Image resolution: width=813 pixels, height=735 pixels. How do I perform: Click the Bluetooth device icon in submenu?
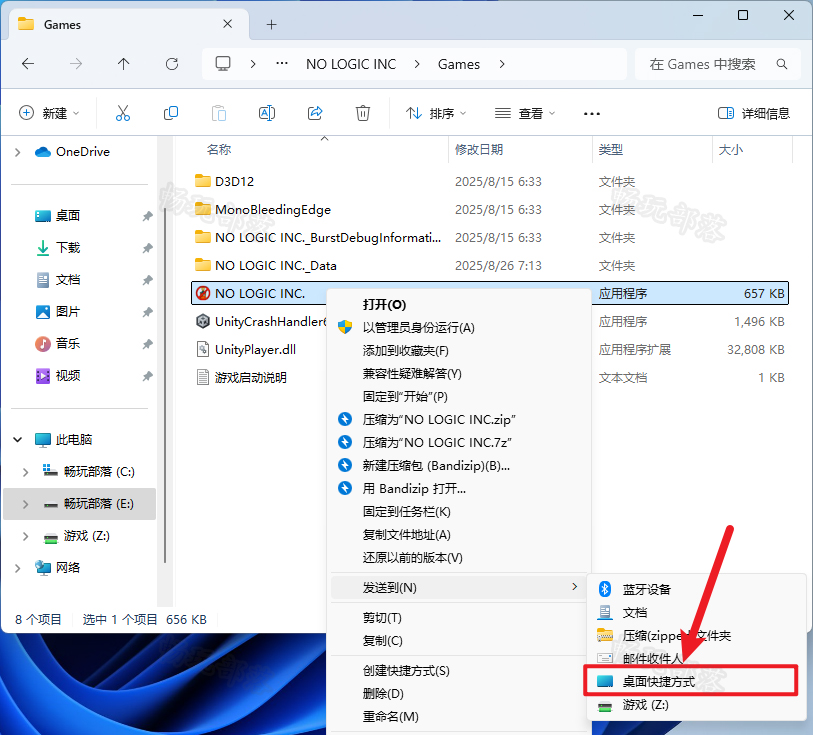coord(605,589)
